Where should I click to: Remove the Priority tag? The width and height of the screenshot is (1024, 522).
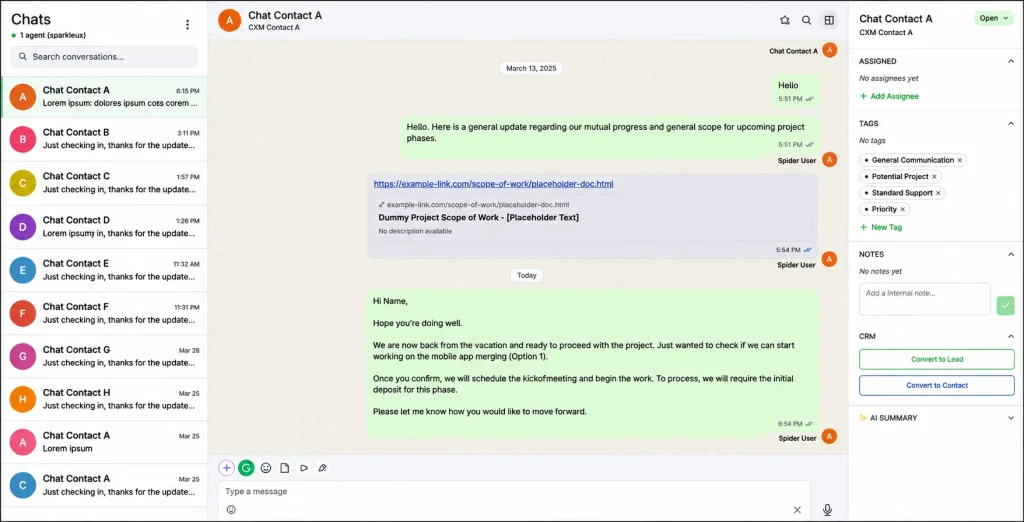coord(903,209)
